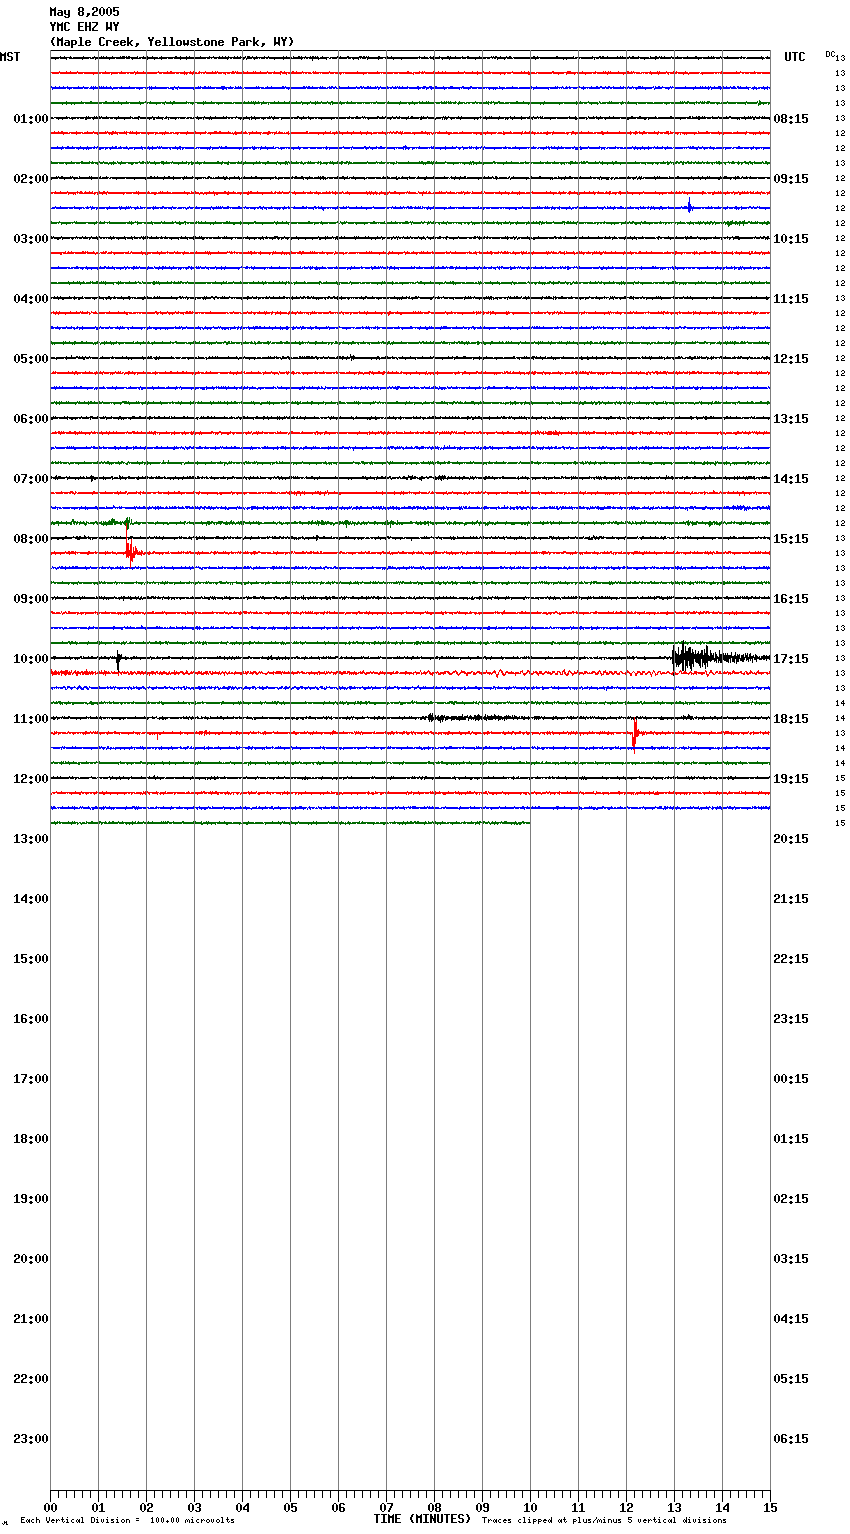
Task: Click the '21:00' MST hour label
Action: click(x=31, y=1319)
